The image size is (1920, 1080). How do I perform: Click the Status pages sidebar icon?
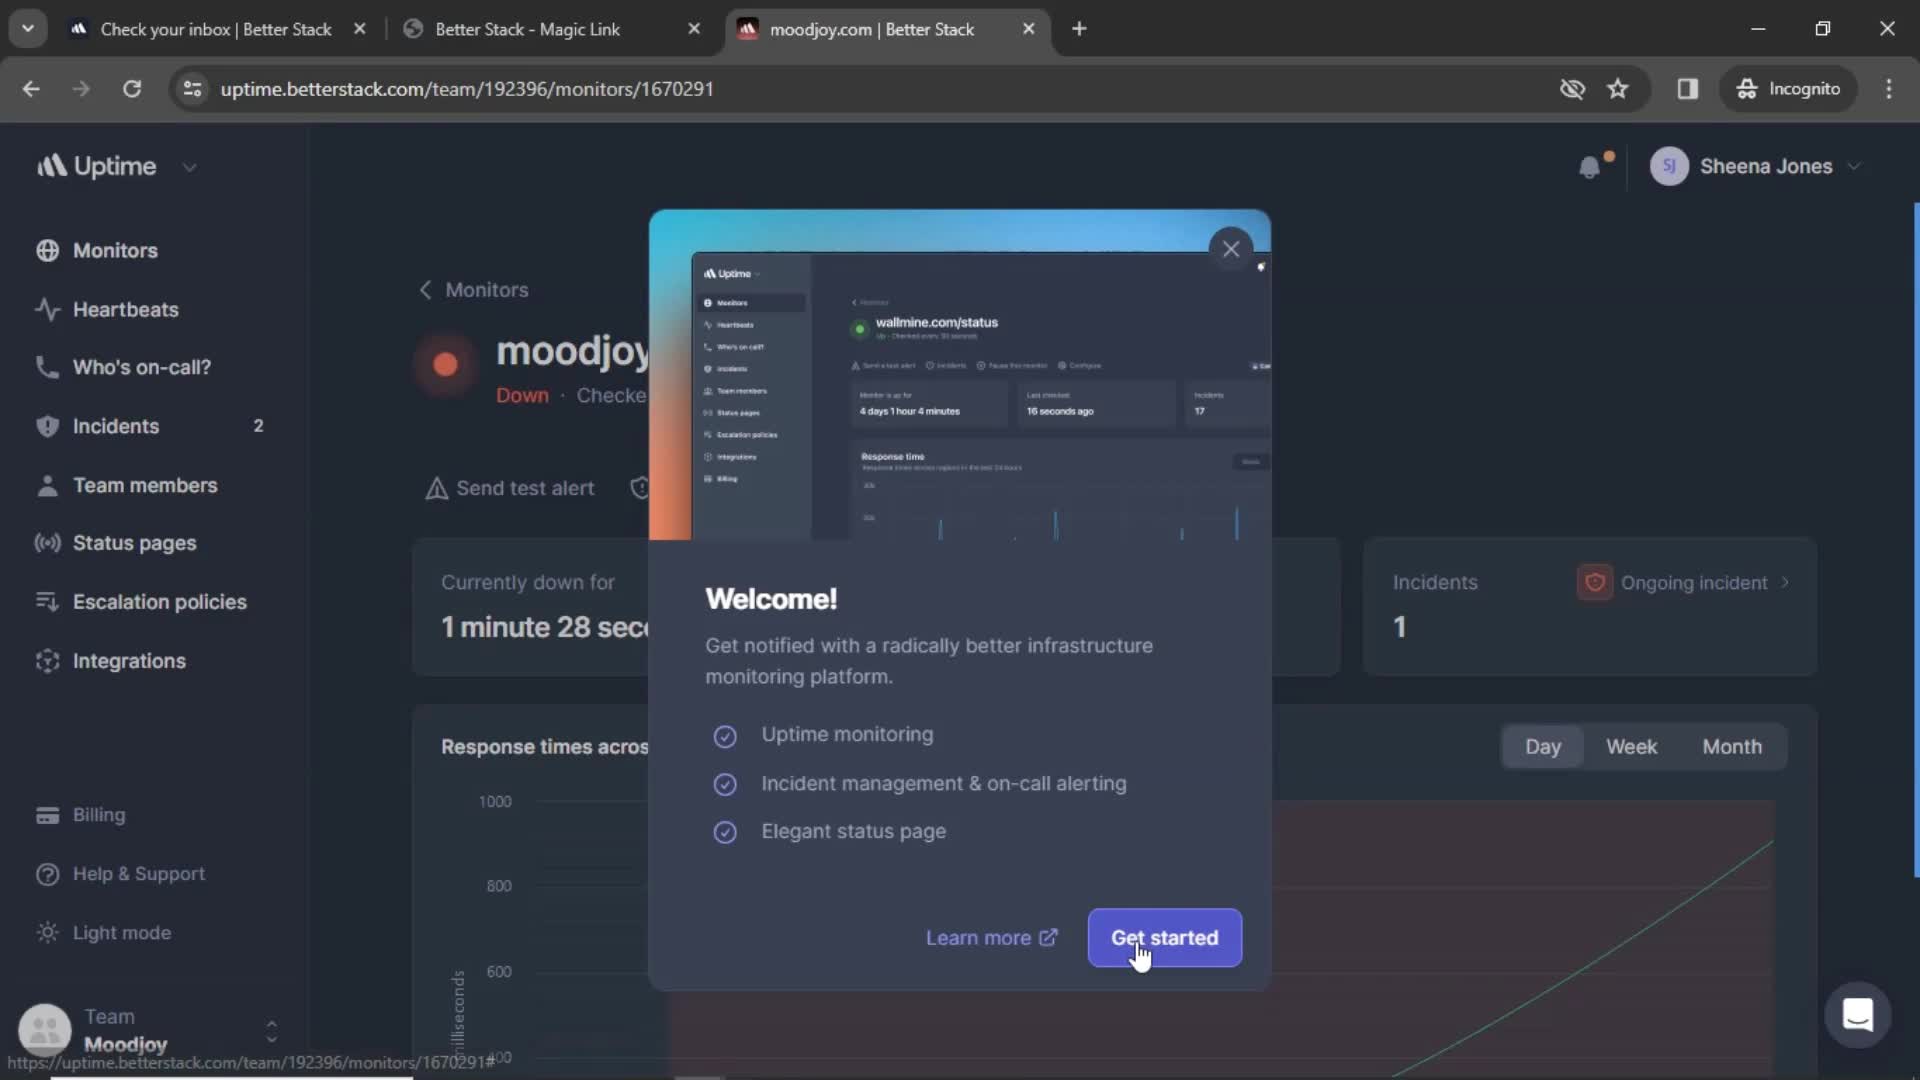point(46,542)
